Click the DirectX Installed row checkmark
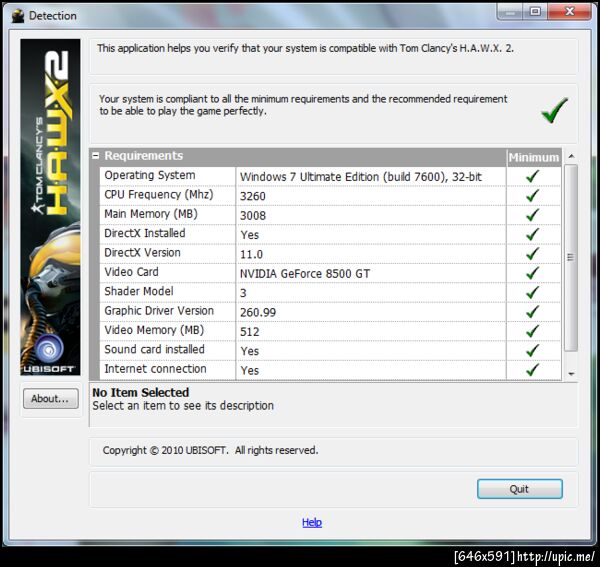The width and height of the screenshot is (600, 567). (x=532, y=234)
